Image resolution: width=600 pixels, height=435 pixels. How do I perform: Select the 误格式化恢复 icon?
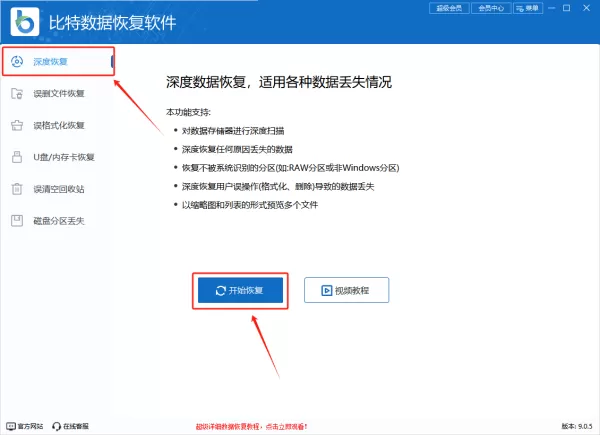pyautogui.click(x=17, y=125)
